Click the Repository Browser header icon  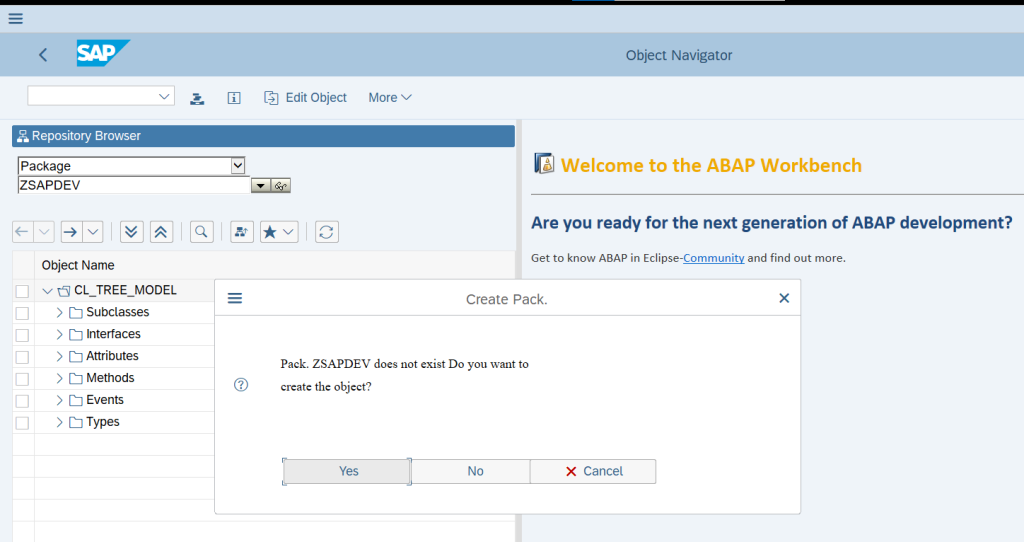(23, 136)
